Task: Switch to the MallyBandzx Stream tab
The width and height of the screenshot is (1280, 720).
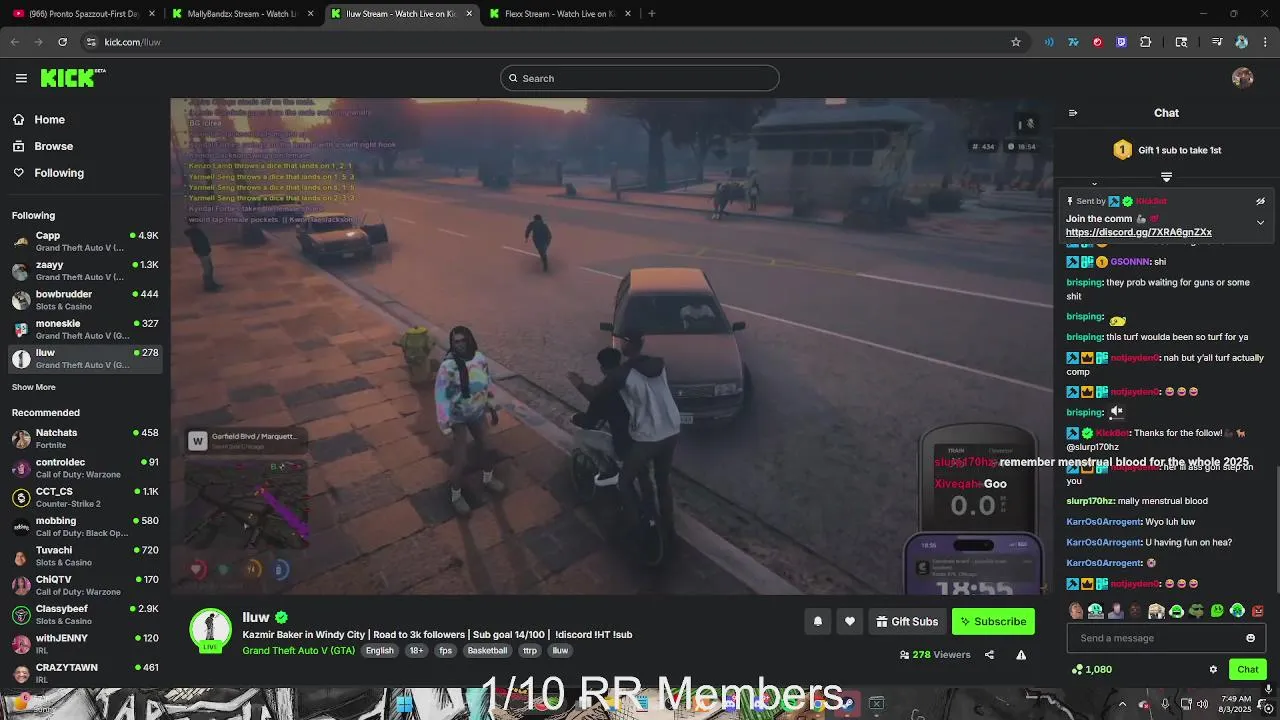Action: 241,14
